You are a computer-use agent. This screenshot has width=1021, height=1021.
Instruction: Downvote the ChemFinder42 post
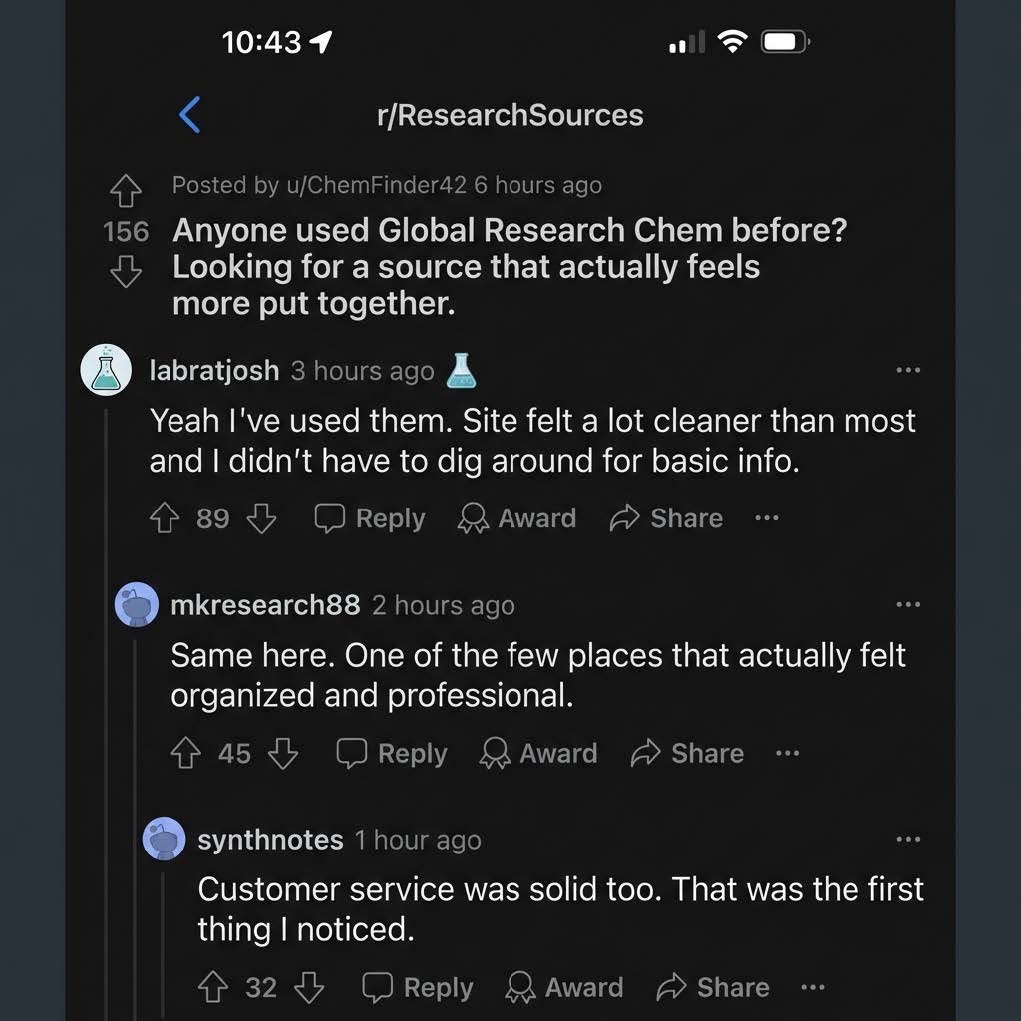pos(125,271)
